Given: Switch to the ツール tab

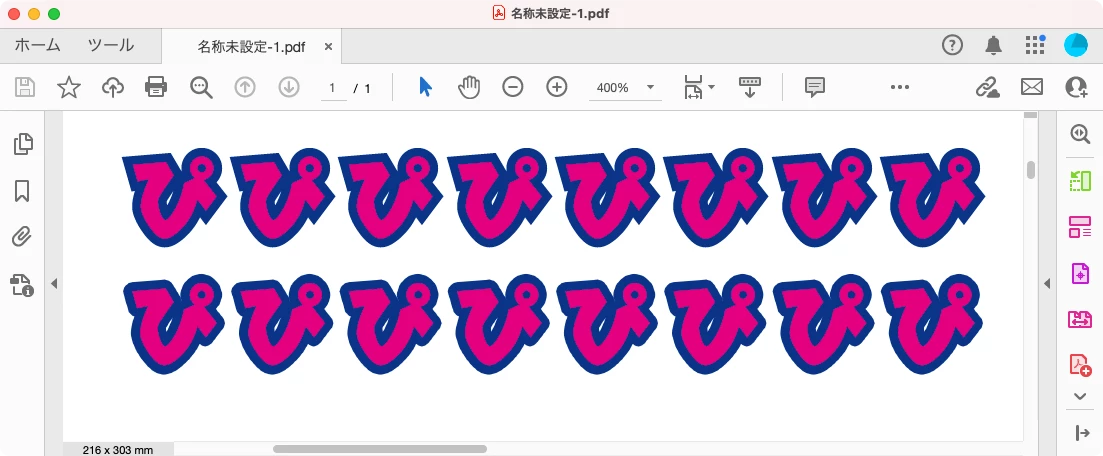Looking at the screenshot, I should pyautogui.click(x=111, y=46).
